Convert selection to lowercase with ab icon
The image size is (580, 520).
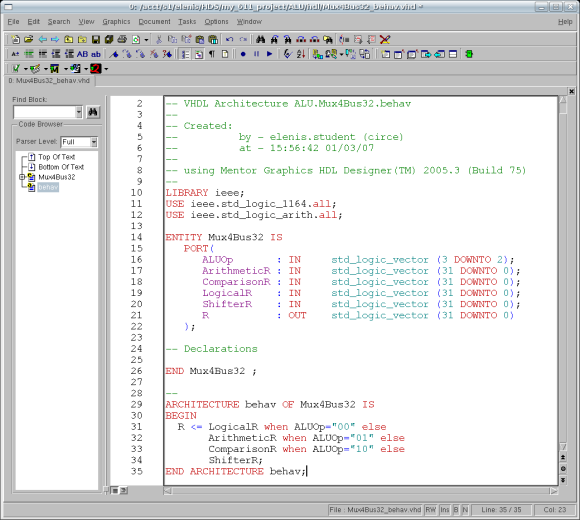[96, 54]
